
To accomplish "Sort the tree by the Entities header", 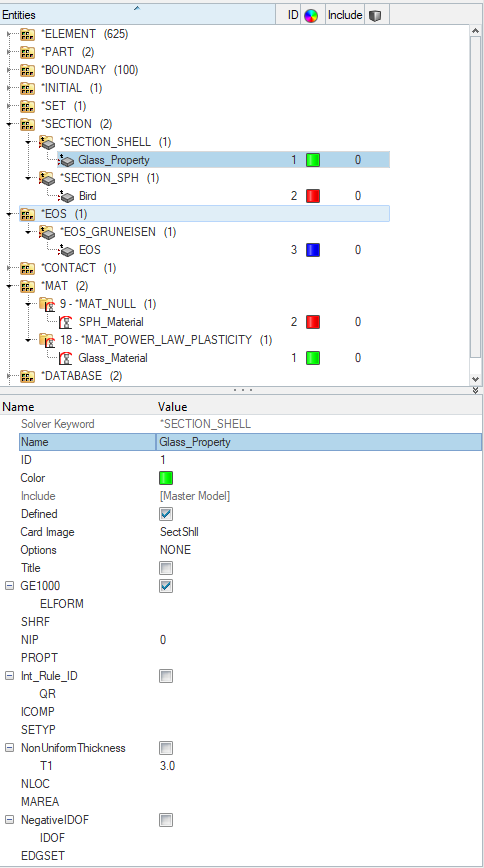I will coord(138,15).
